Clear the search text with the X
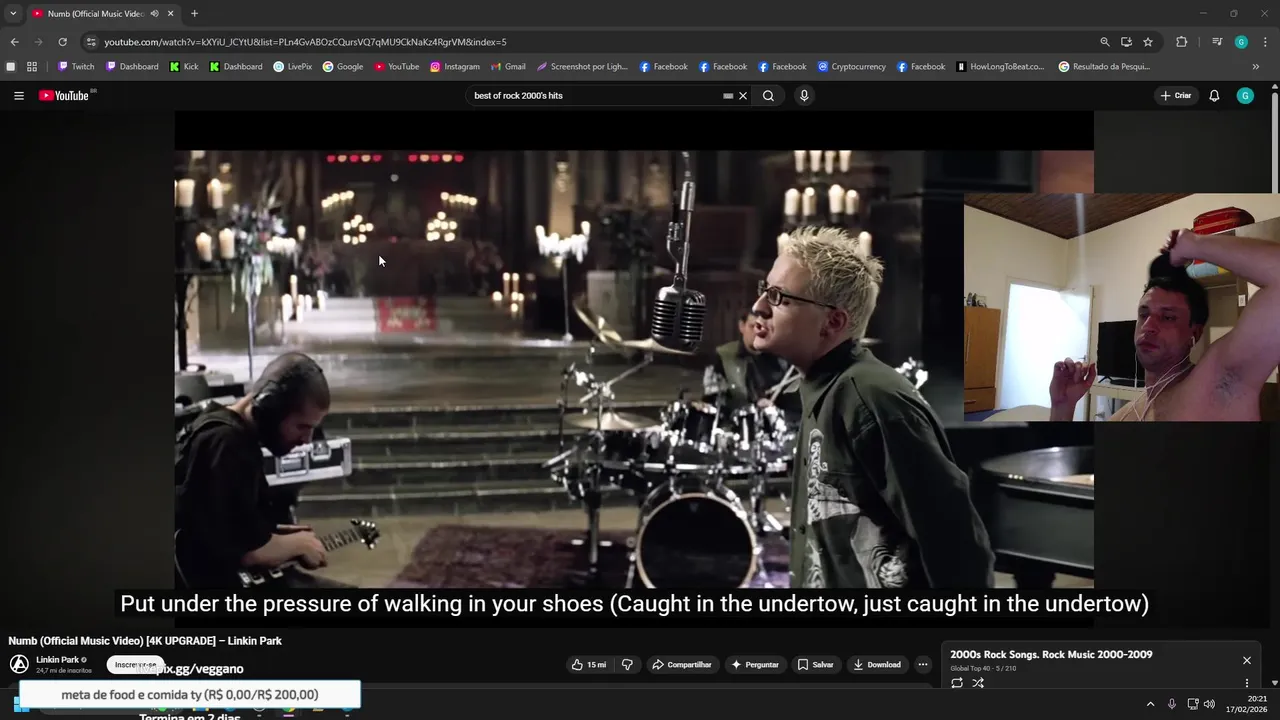The height and width of the screenshot is (720, 1280). 743,96
